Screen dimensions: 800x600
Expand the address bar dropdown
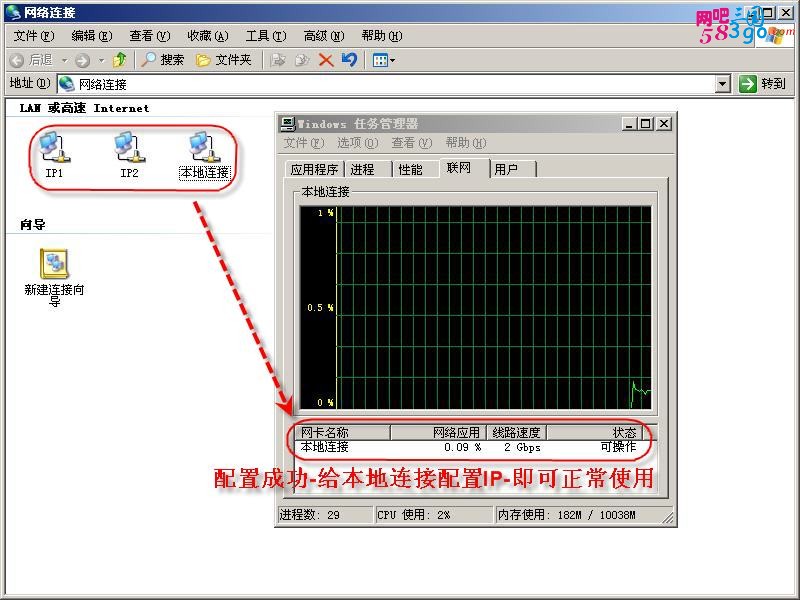click(x=722, y=84)
